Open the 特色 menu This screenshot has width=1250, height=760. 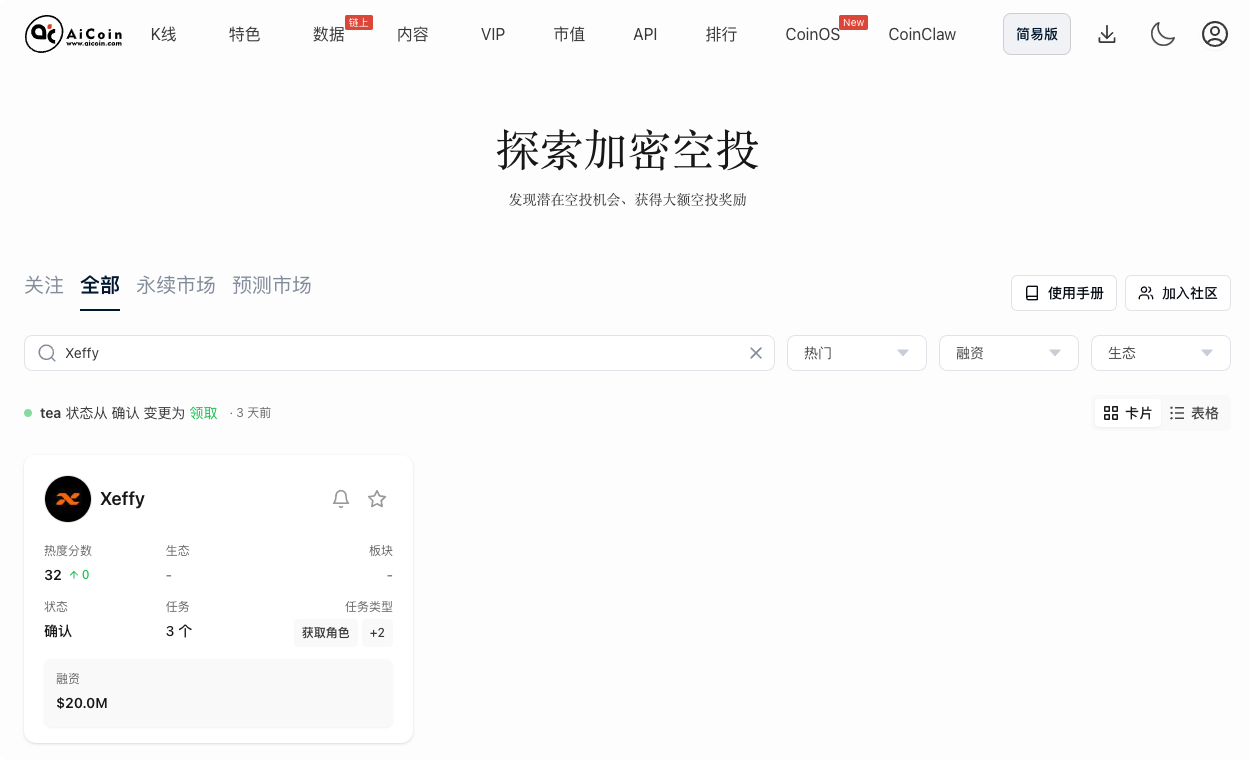click(245, 35)
